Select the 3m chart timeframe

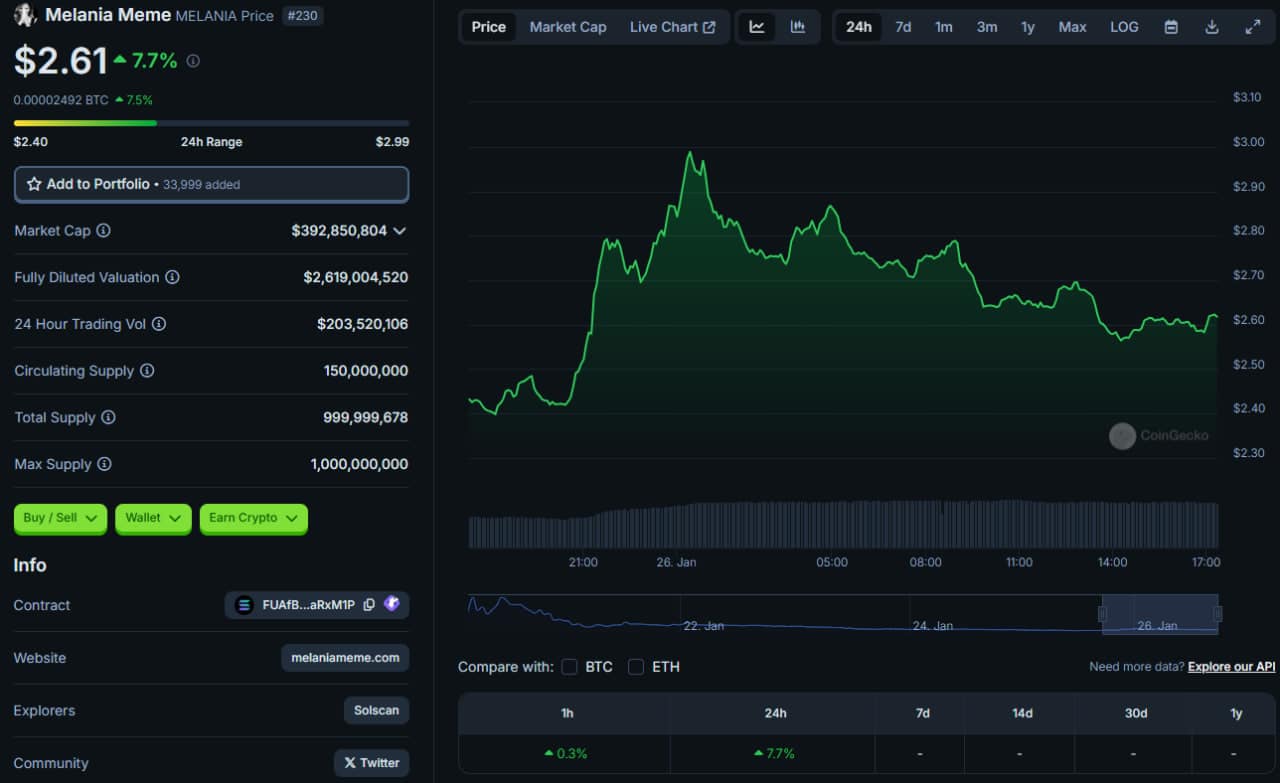[x=987, y=27]
